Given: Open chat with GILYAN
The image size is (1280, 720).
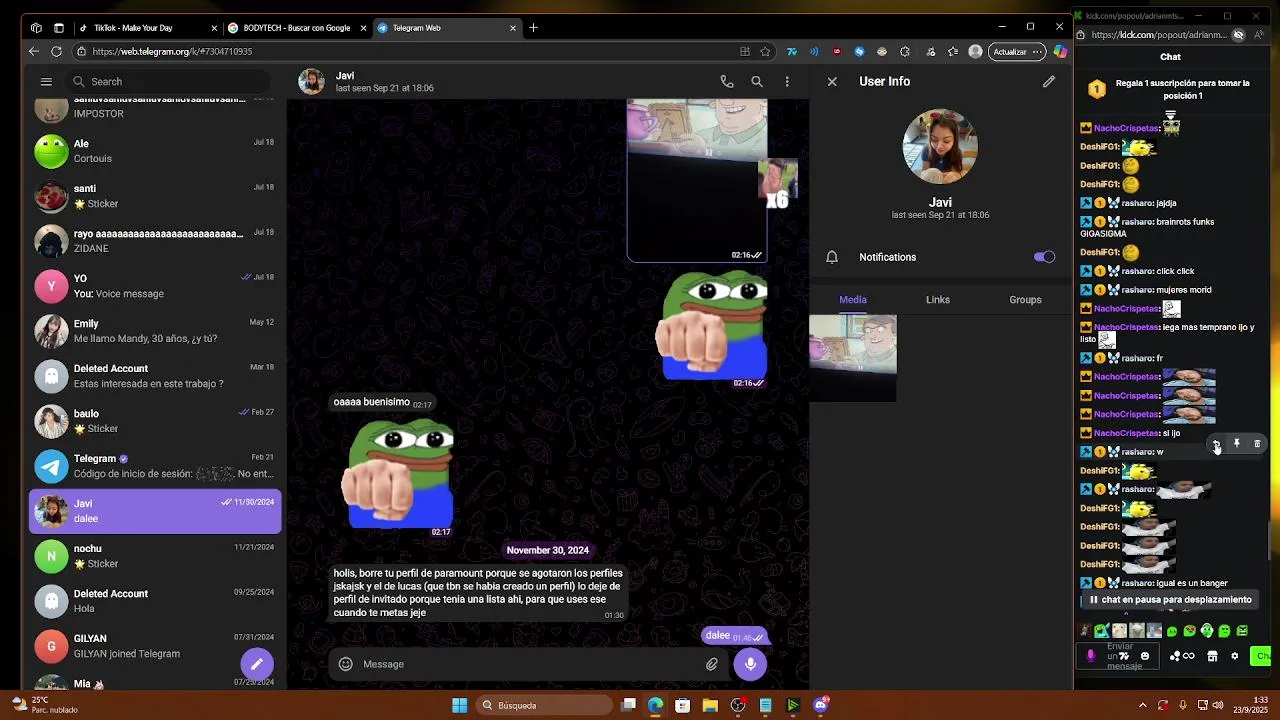Looking at the screenshot, I should 155,646.
